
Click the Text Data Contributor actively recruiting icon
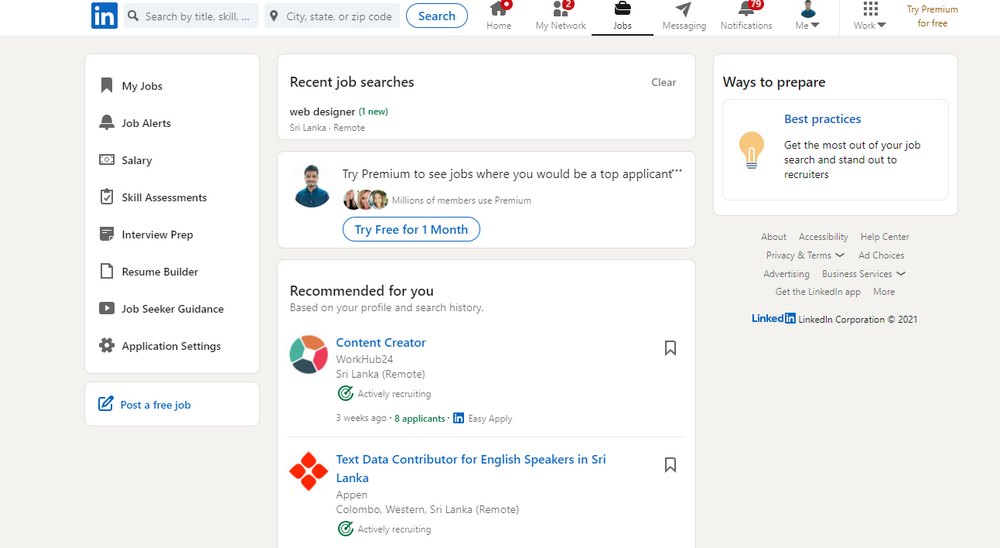point(345,528)
